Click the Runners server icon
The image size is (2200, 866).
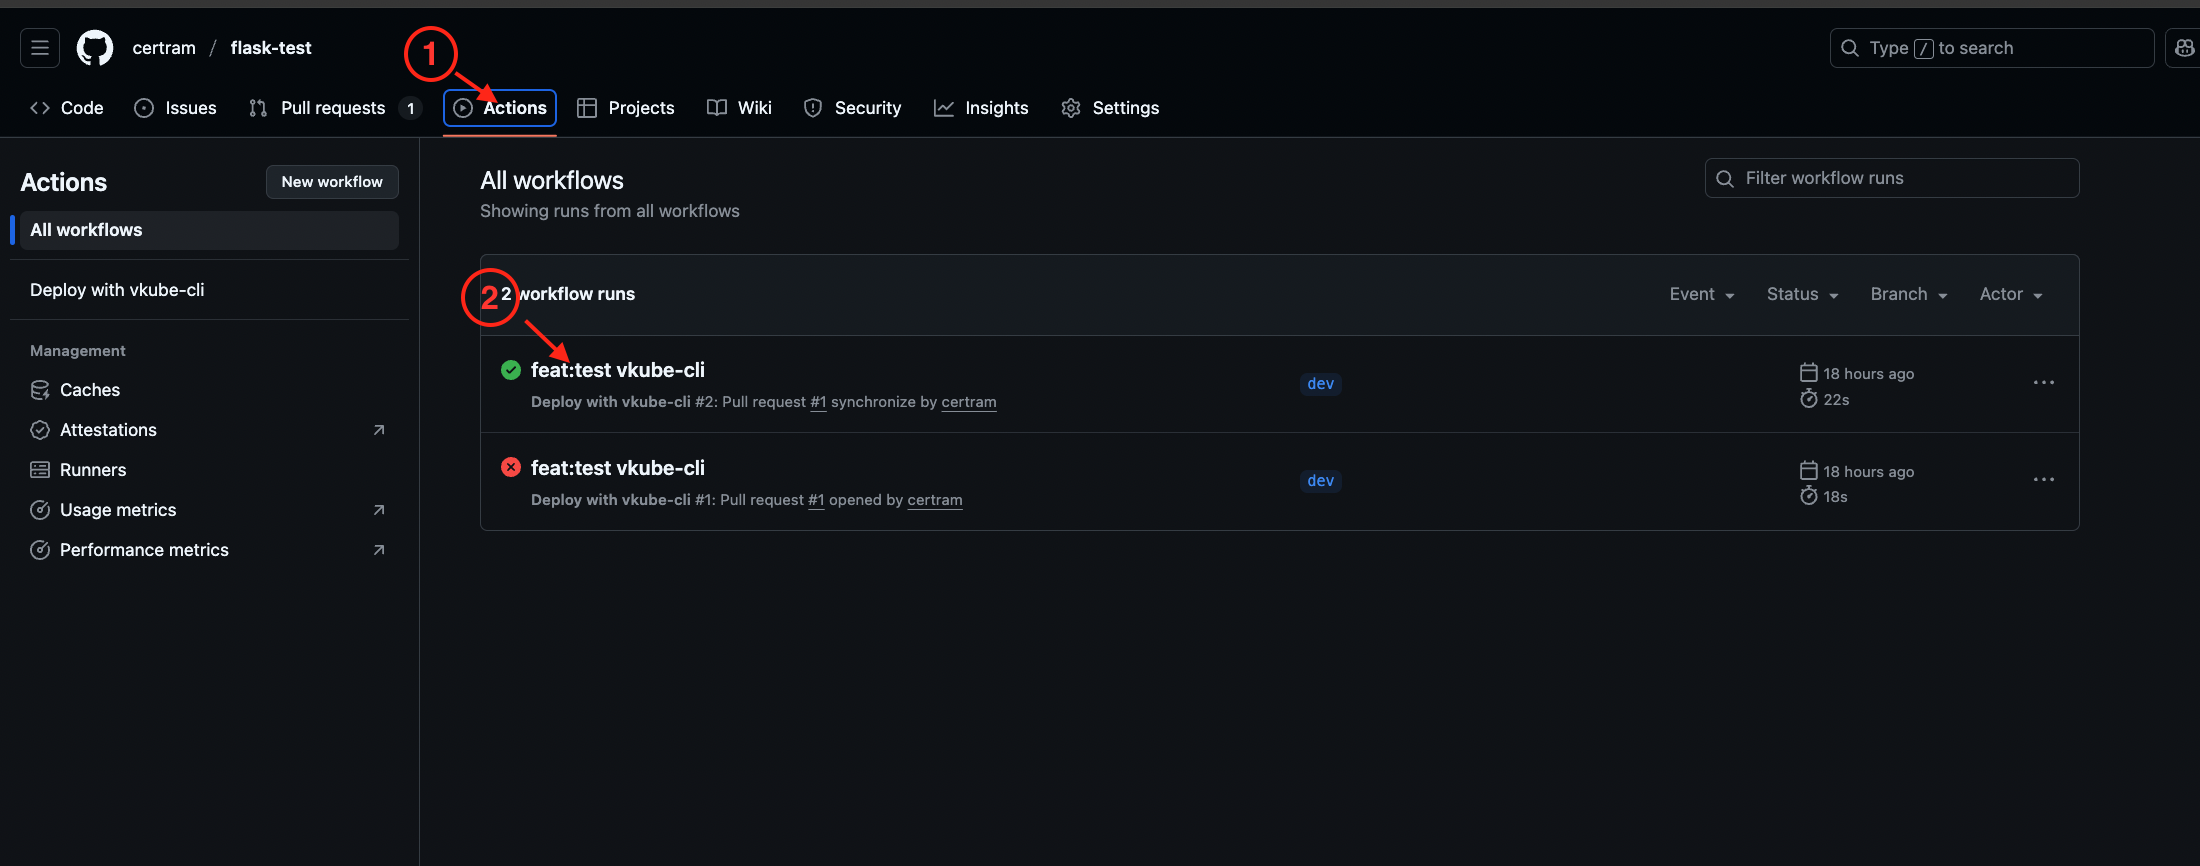[40, 470]
